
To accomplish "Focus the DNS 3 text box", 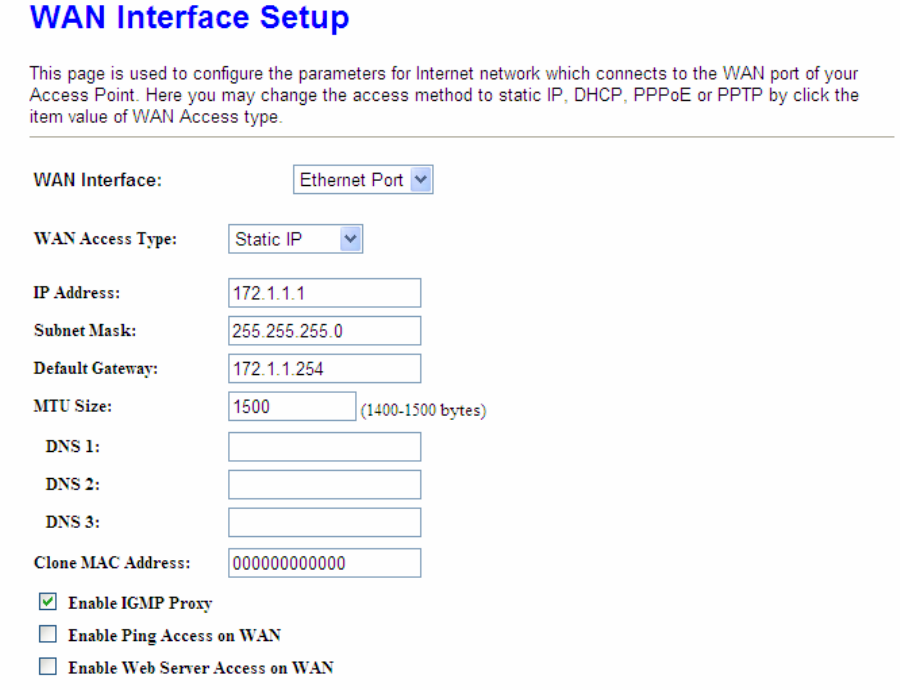I will coord(324,522).
